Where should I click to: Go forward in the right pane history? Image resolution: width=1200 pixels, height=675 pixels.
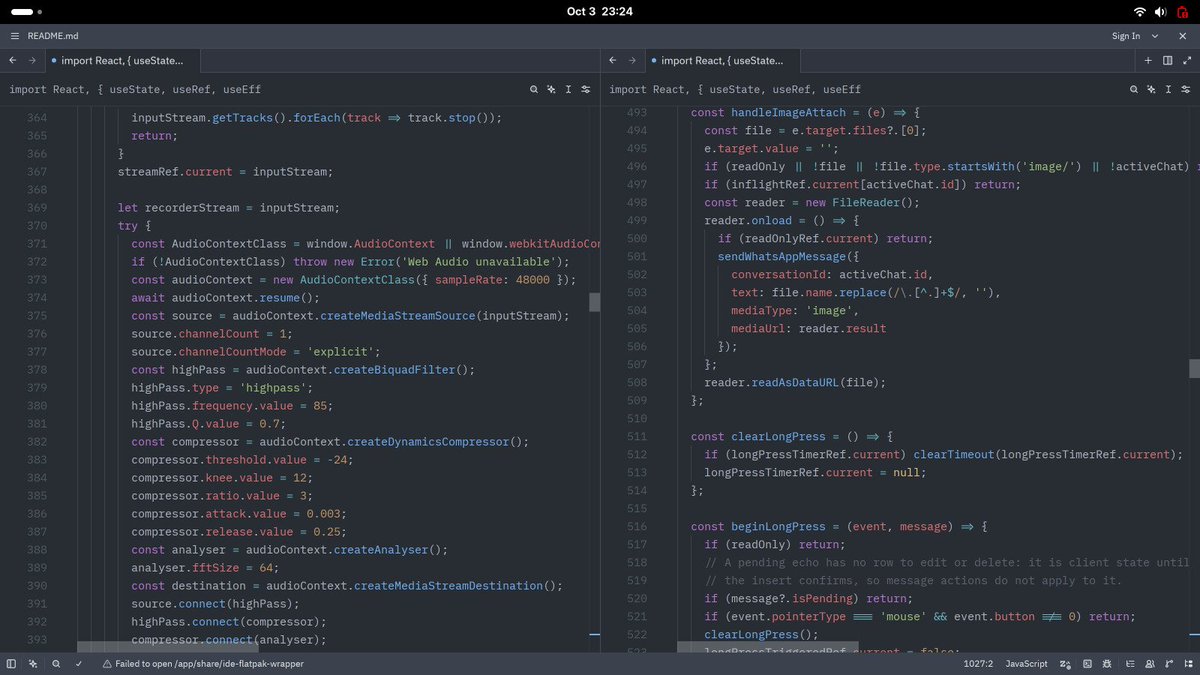[x=632, y=60]
